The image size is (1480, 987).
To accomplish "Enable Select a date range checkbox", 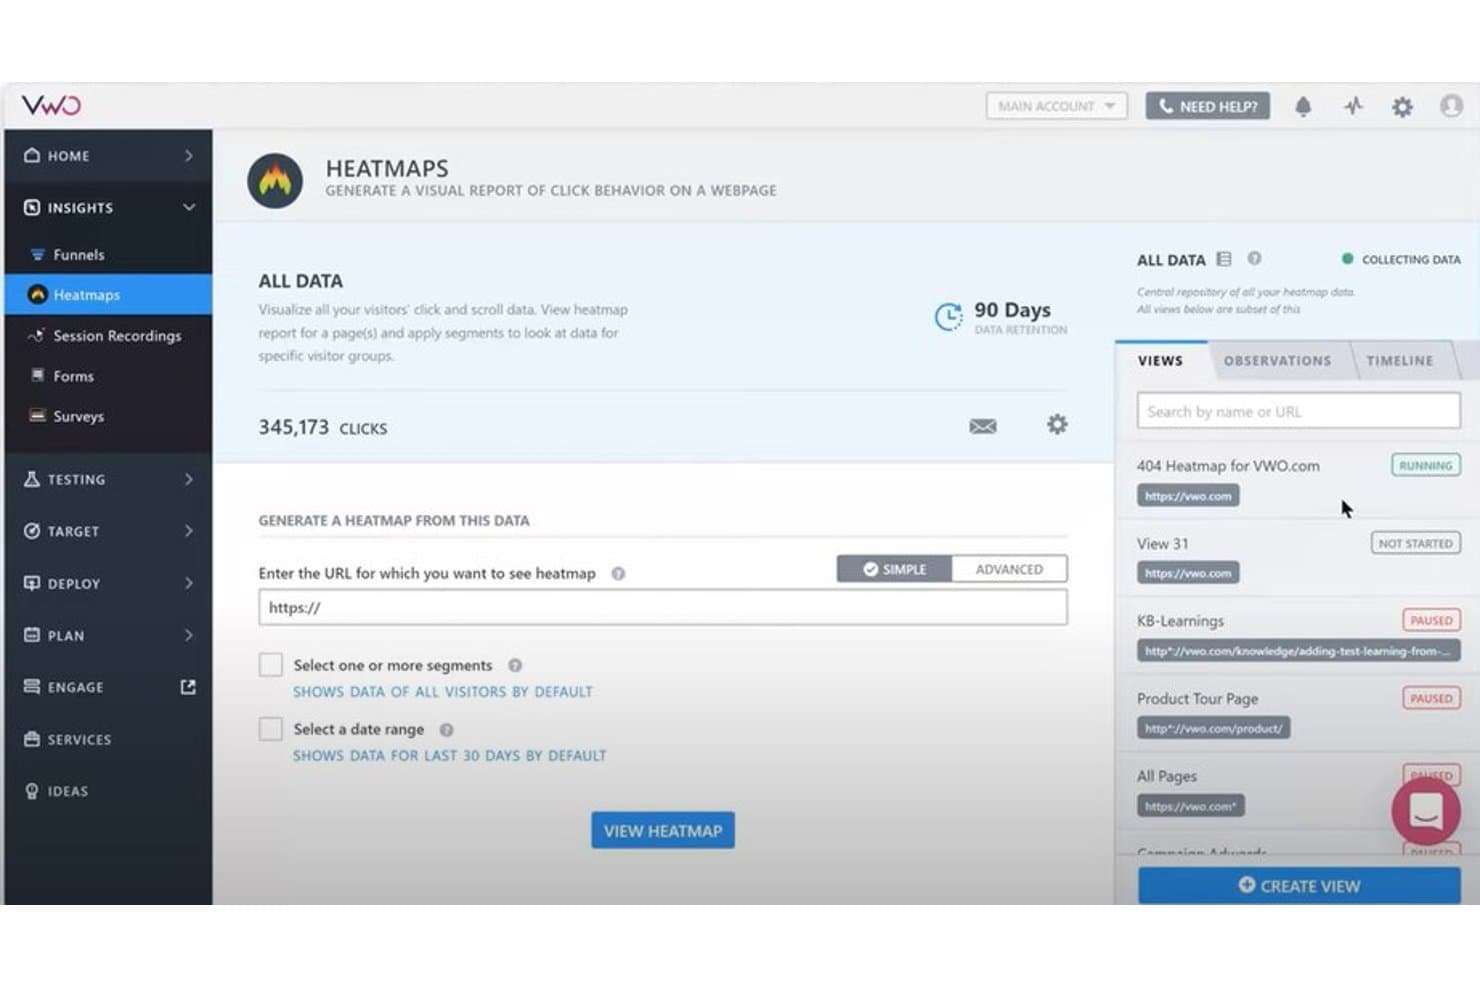I will click(x=270, y=729).
